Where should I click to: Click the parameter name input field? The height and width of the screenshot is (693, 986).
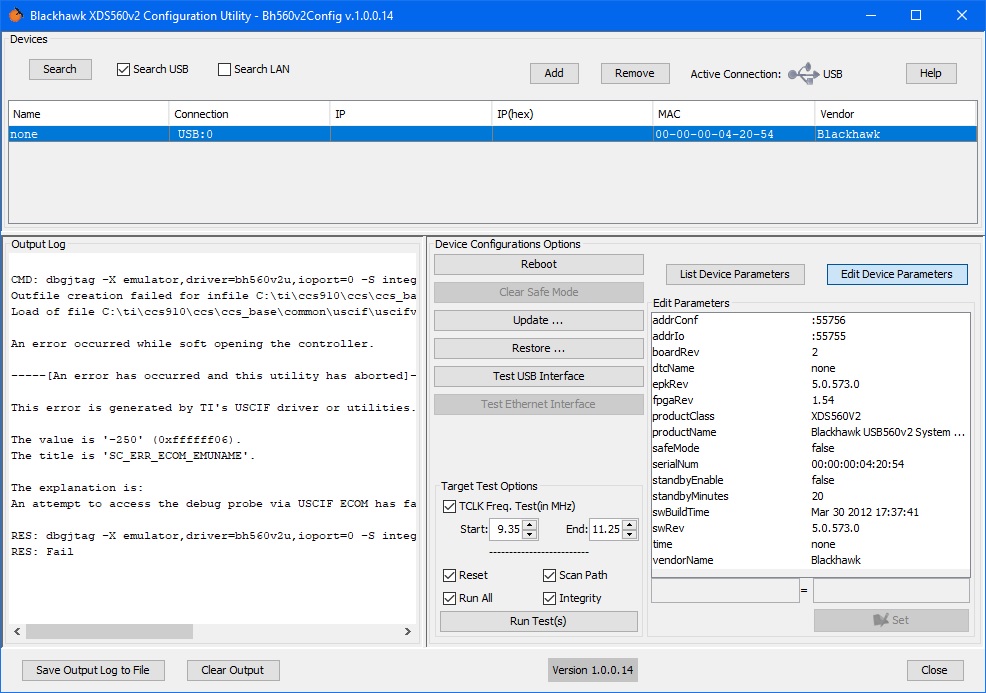pos(725,591)
